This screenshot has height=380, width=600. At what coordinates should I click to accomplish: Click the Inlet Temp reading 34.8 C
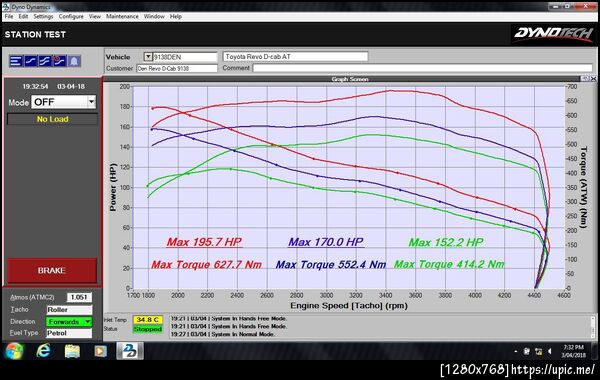pos(148,320)
